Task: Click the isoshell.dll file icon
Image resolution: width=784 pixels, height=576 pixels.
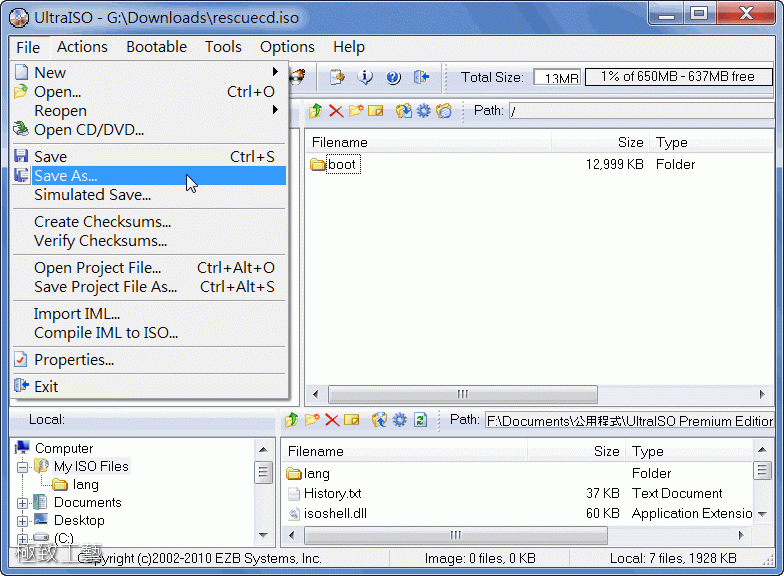Action: coord(294,514)
